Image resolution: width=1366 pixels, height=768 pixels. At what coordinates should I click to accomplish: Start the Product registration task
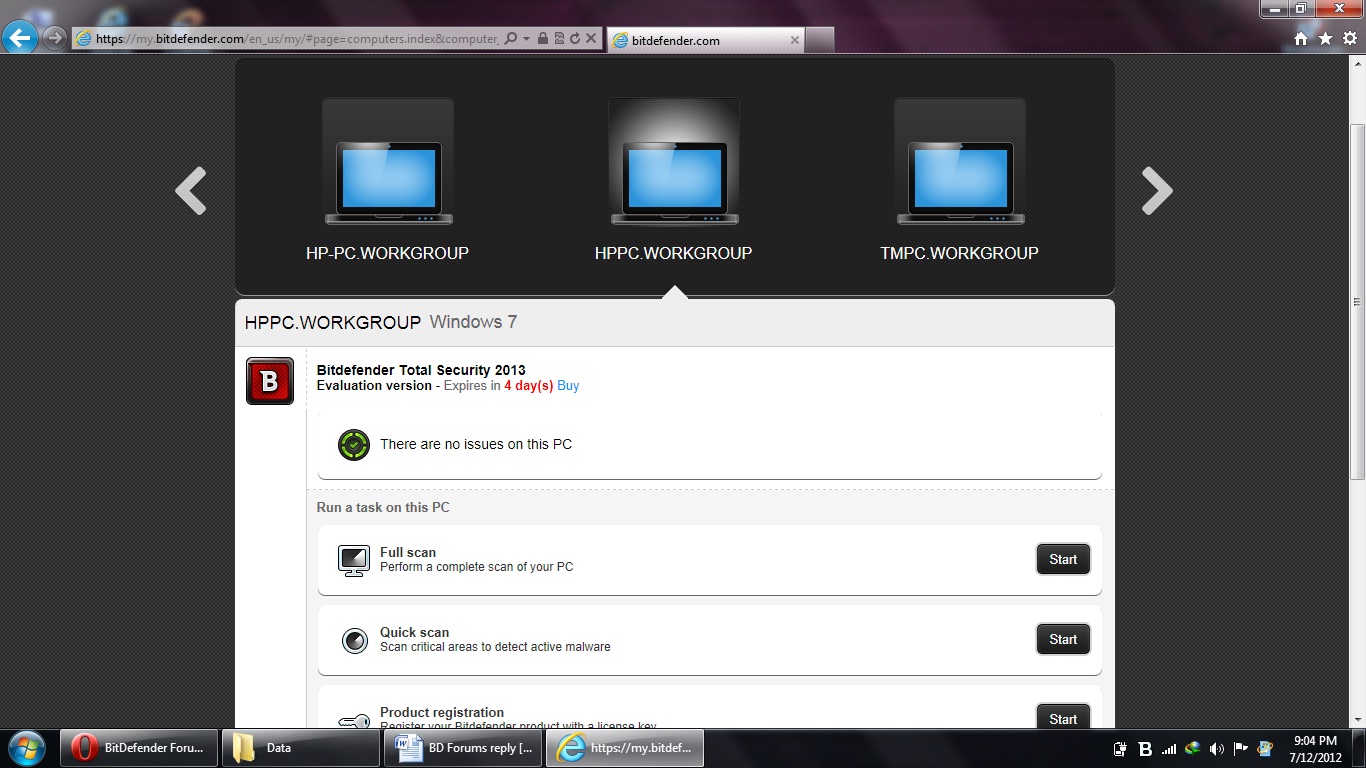click(1063, 716)
